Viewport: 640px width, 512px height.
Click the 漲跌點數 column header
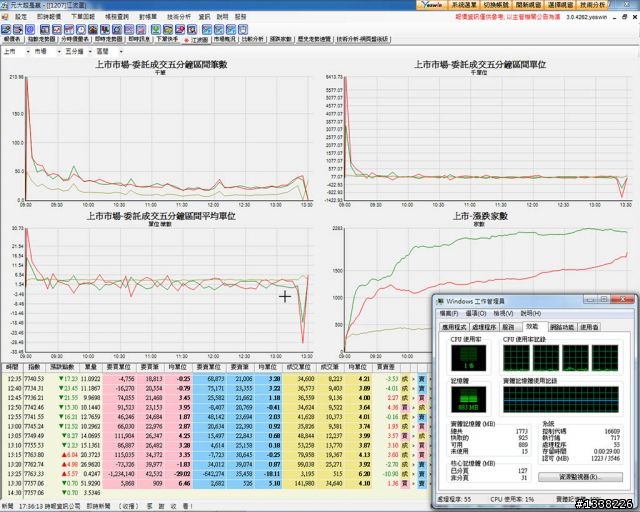[62, 367]
